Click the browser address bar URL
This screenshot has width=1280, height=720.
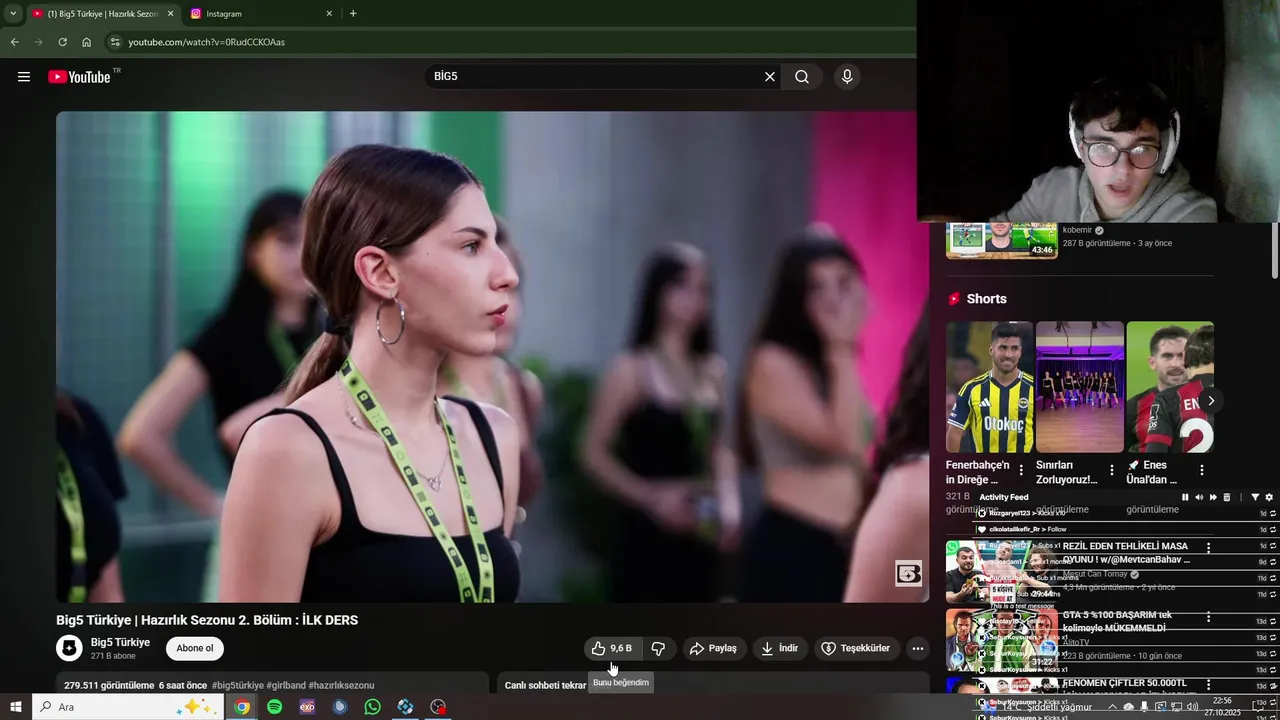pos(207,42)
